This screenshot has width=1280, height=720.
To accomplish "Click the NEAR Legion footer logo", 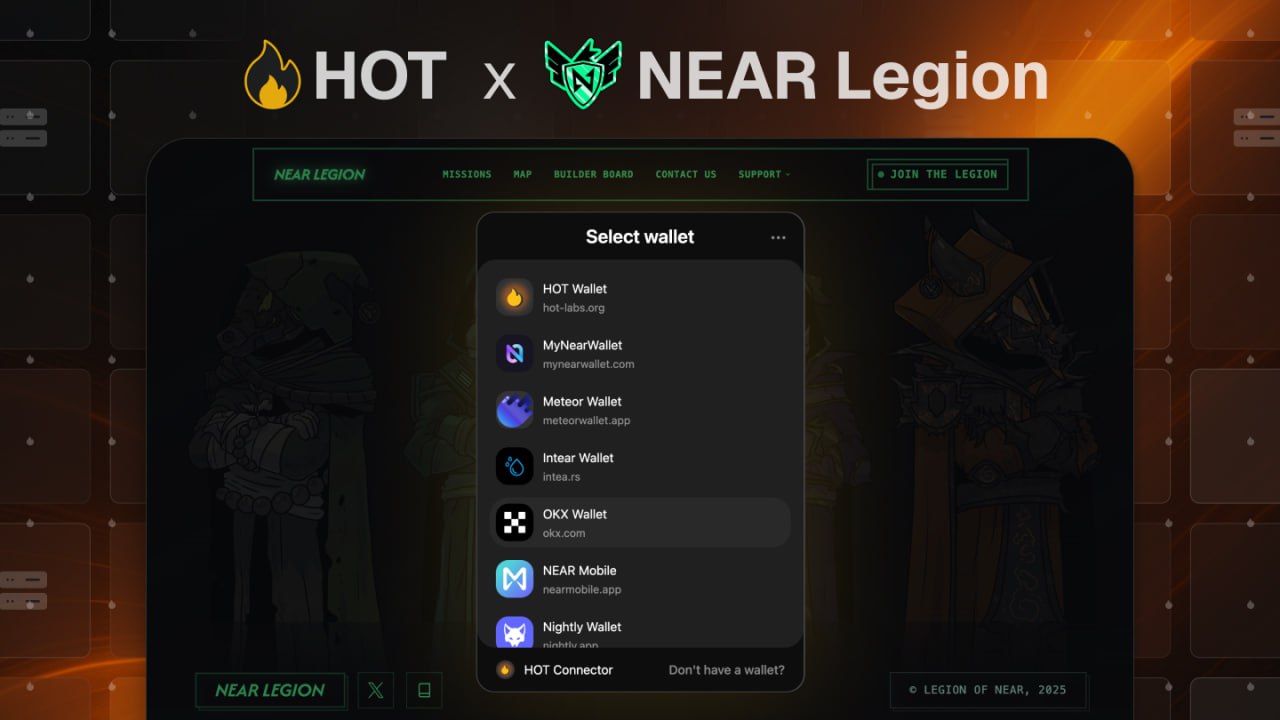I will tap(270, 690).
